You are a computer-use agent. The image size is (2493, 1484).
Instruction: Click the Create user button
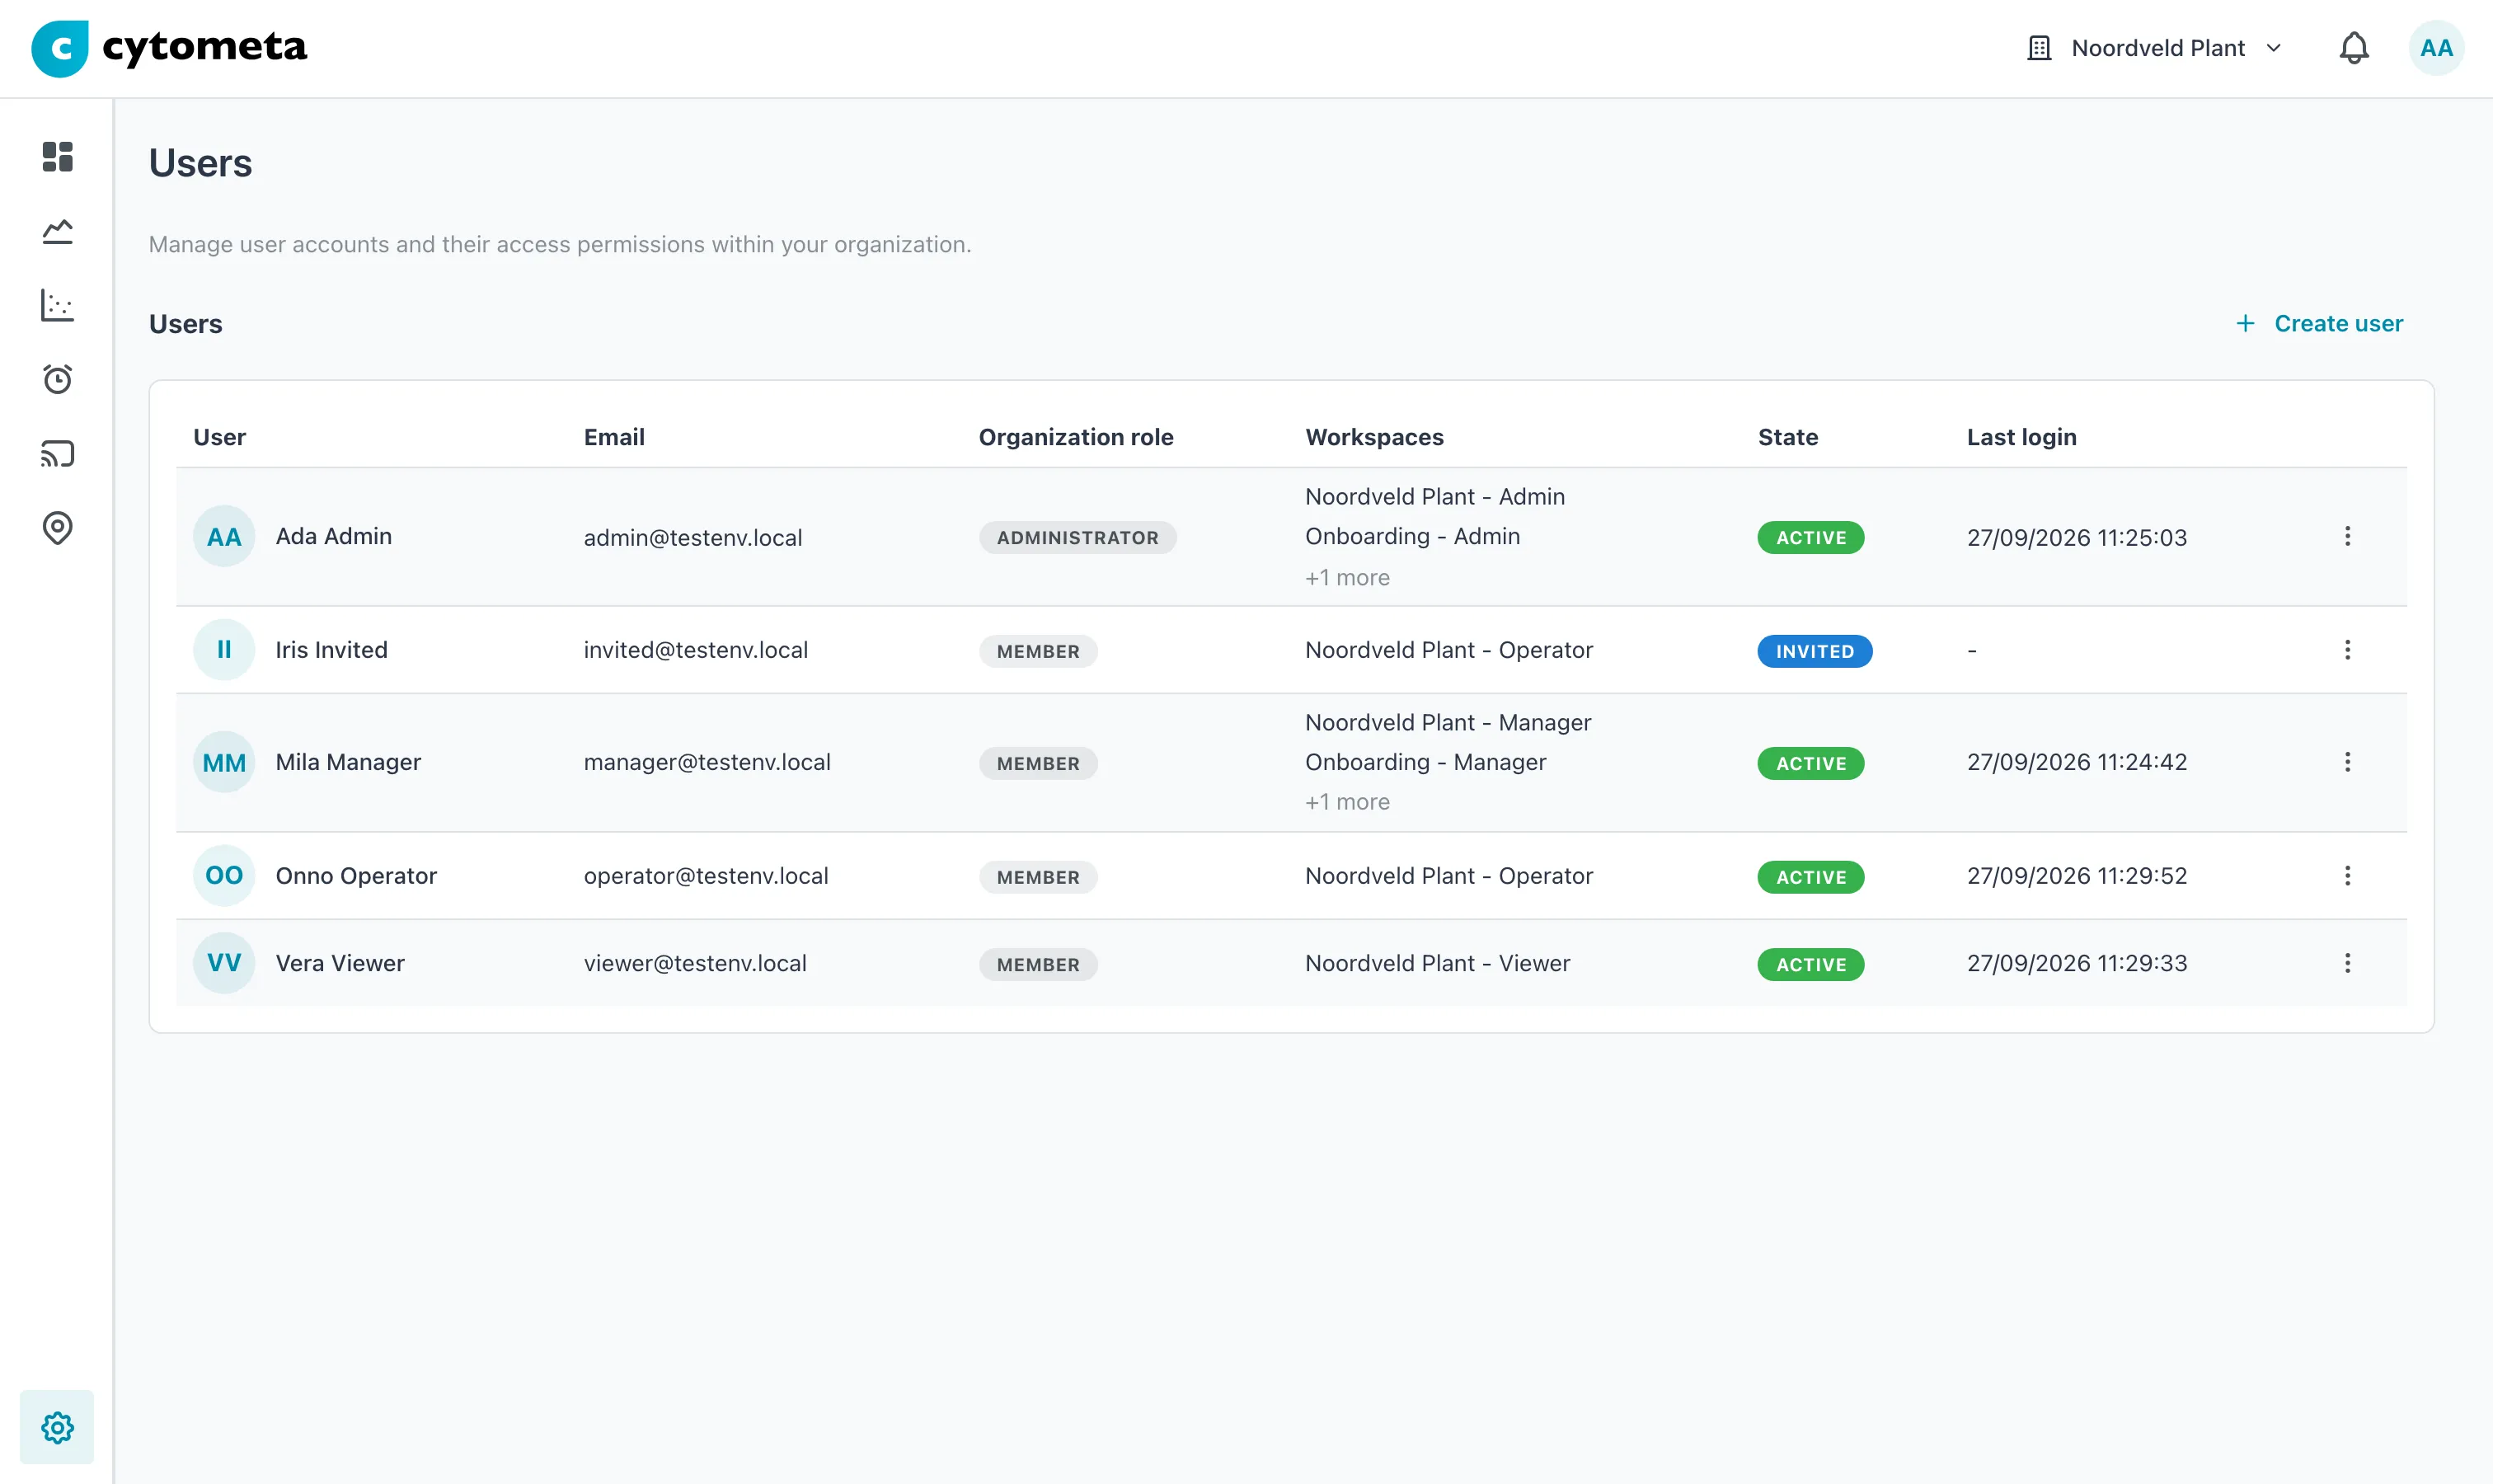pyautogui.click(x=2319, y=324)
